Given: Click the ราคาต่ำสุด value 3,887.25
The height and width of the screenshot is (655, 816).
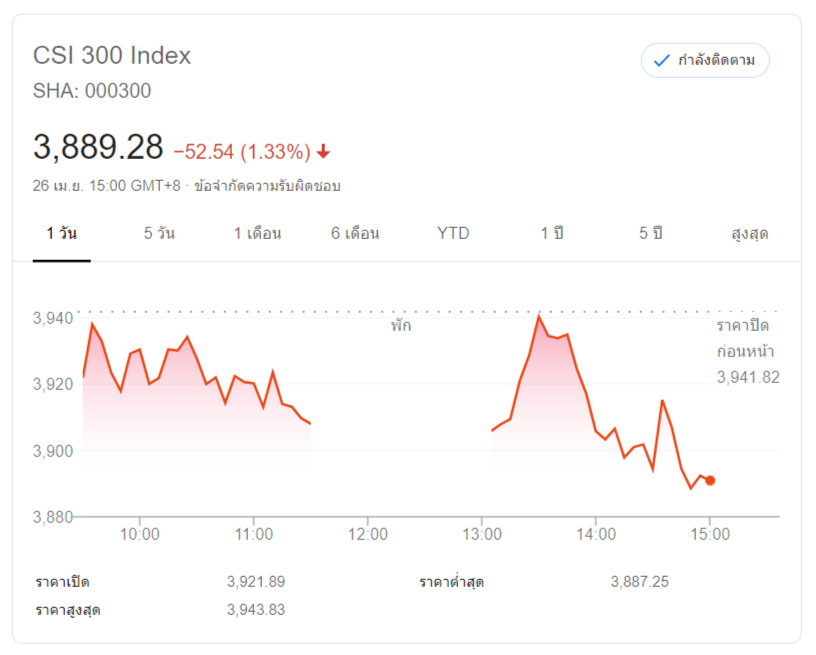Looking at the screenshot, I should [x=641, y=582].
